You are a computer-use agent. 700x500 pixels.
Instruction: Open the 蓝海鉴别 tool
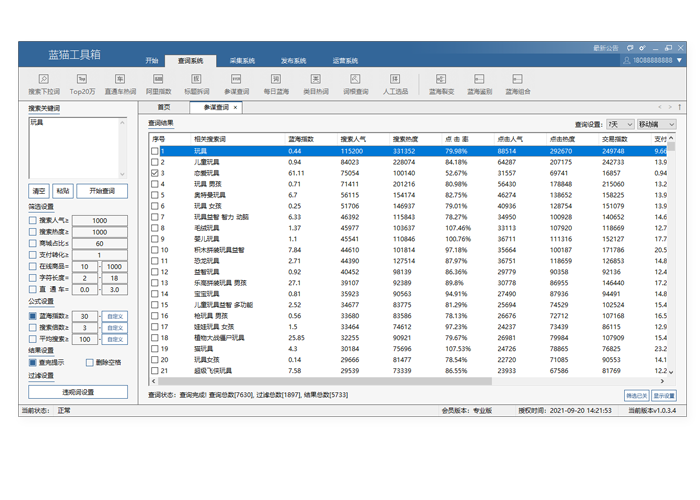(479, 84)
